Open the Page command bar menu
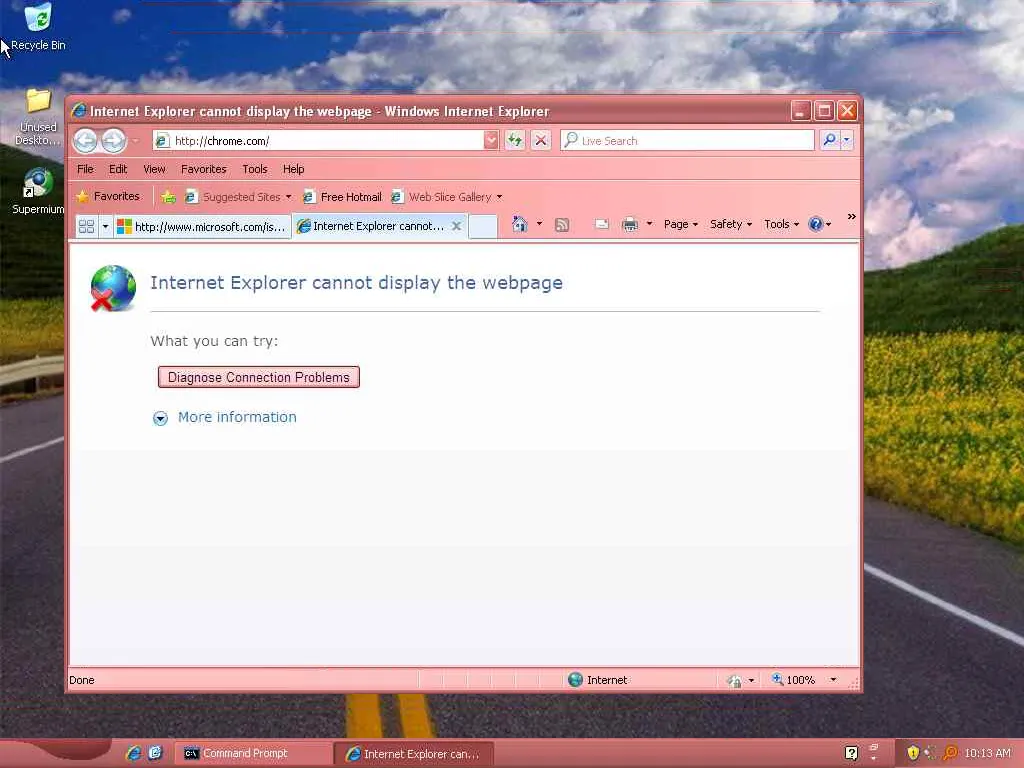Screen dimensions: 1024x768 click(x=680, y=224)
